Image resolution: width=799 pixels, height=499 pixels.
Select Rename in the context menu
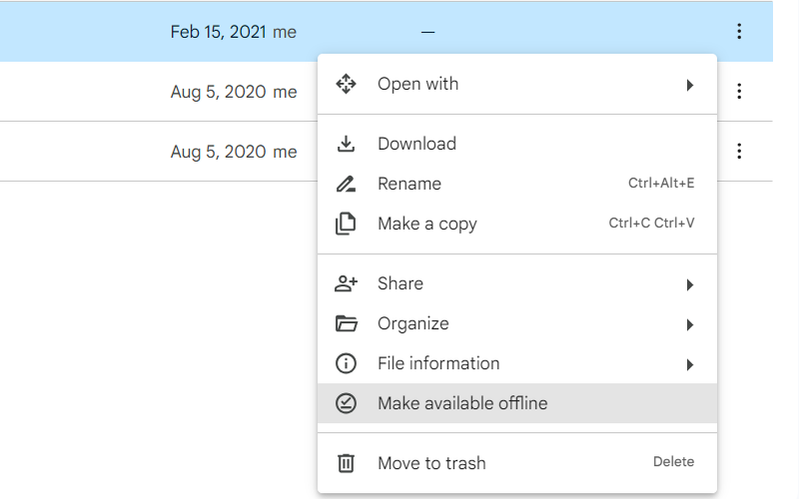point(409,184)
